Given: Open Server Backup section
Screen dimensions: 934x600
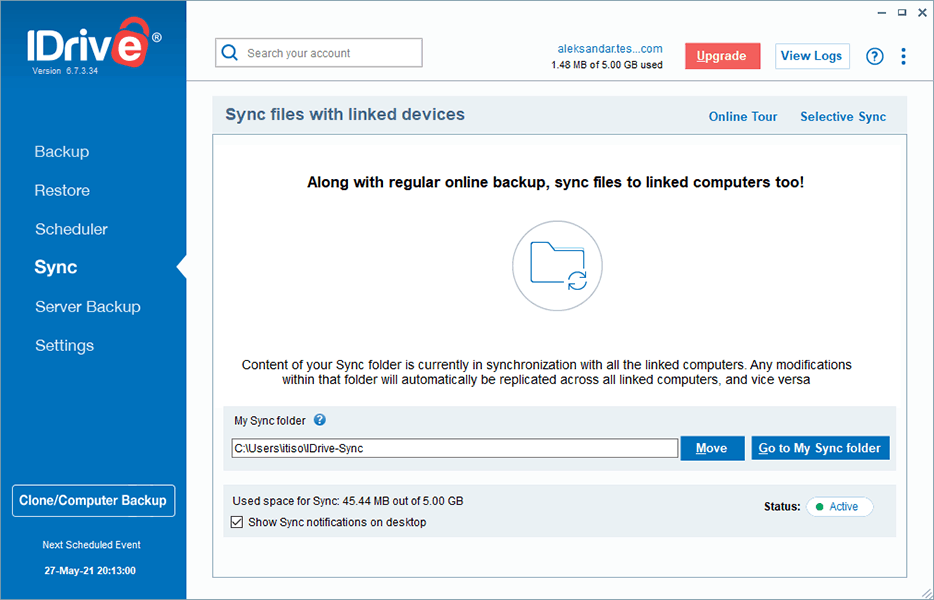Looking at the screenshot, I should click(x=88, y=306).
